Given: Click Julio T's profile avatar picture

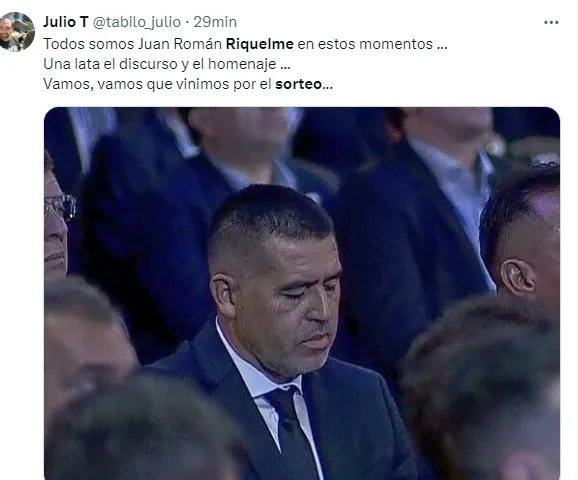Looking at the screenshot, I should pyautogui.click(x=17, y=32).
